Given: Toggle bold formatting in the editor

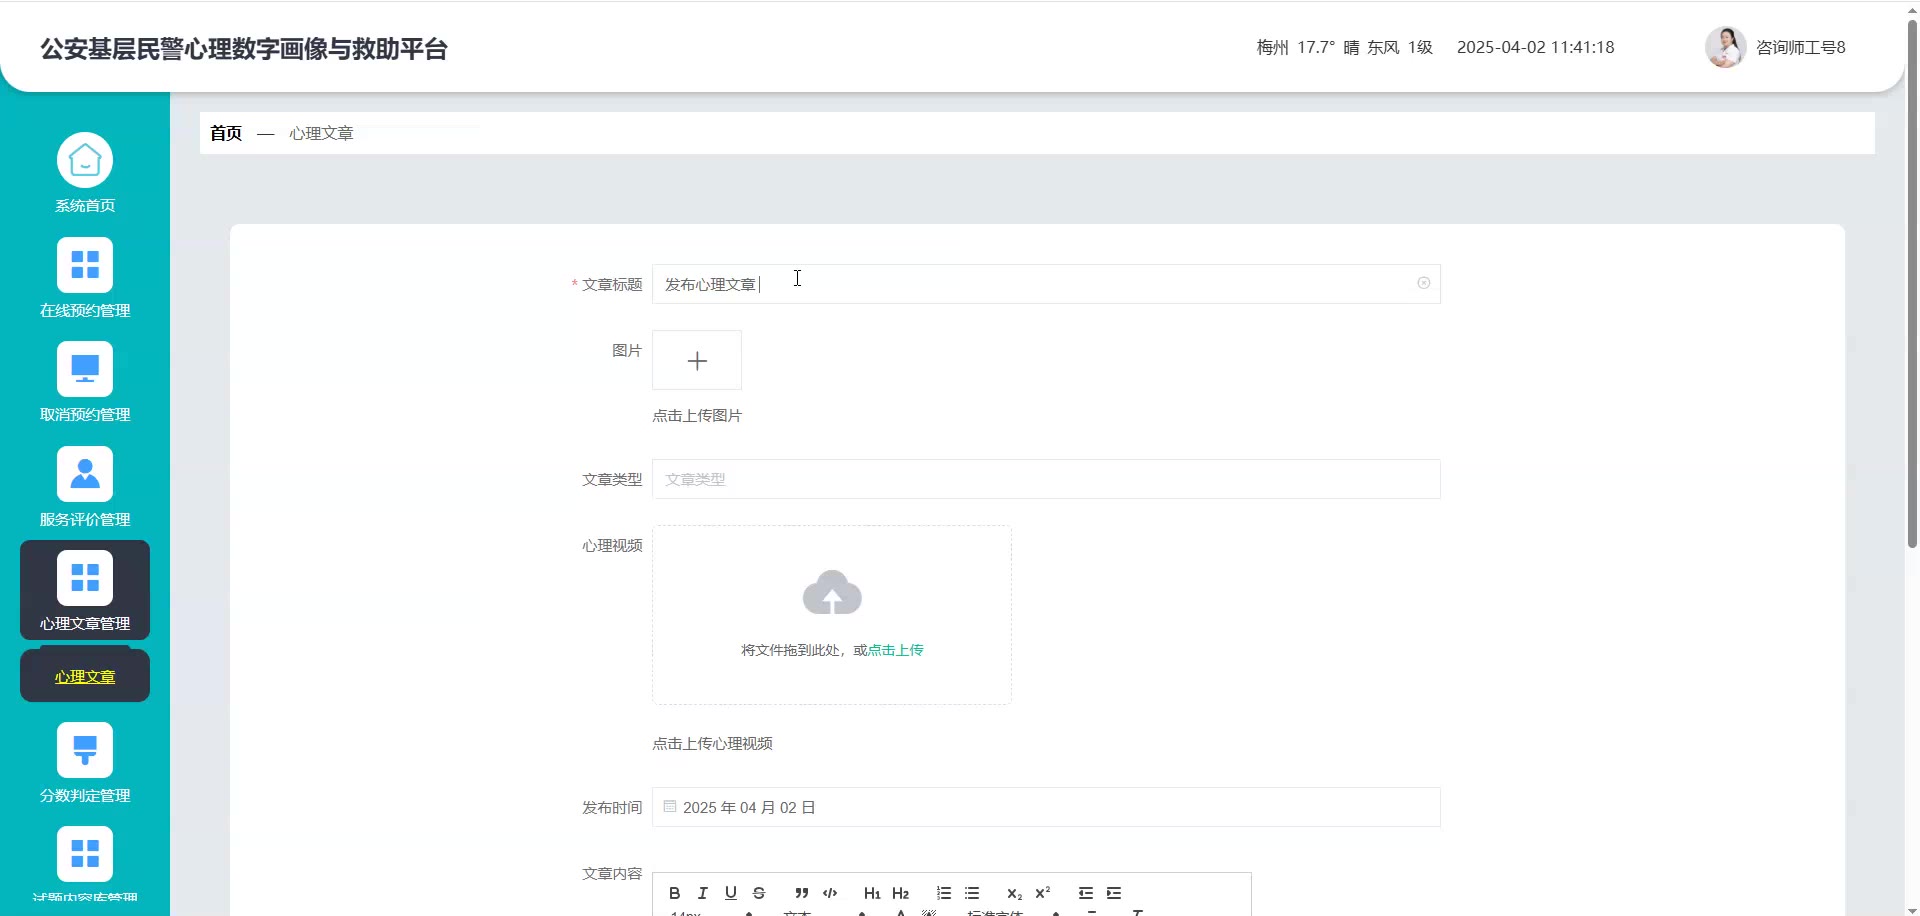Looking at the screenshot, I should click(675, 893).
